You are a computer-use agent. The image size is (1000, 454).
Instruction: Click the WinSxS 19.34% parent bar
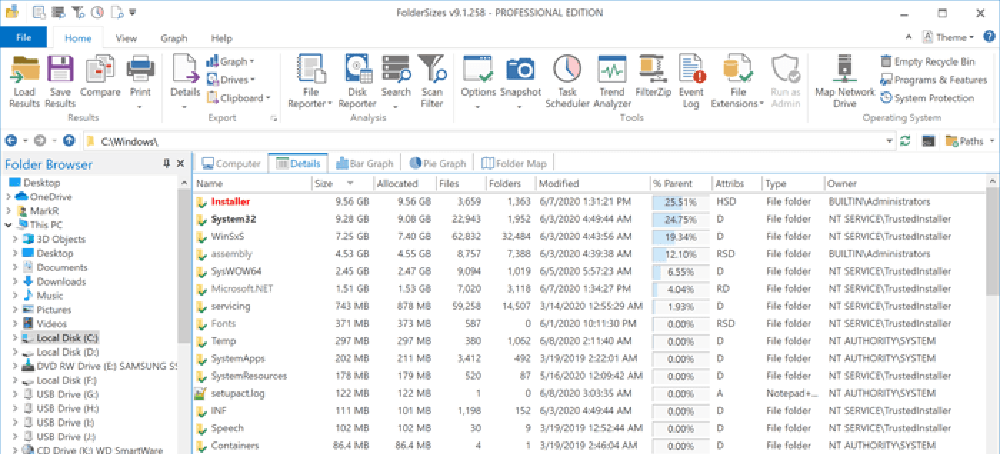coord(680,237)
